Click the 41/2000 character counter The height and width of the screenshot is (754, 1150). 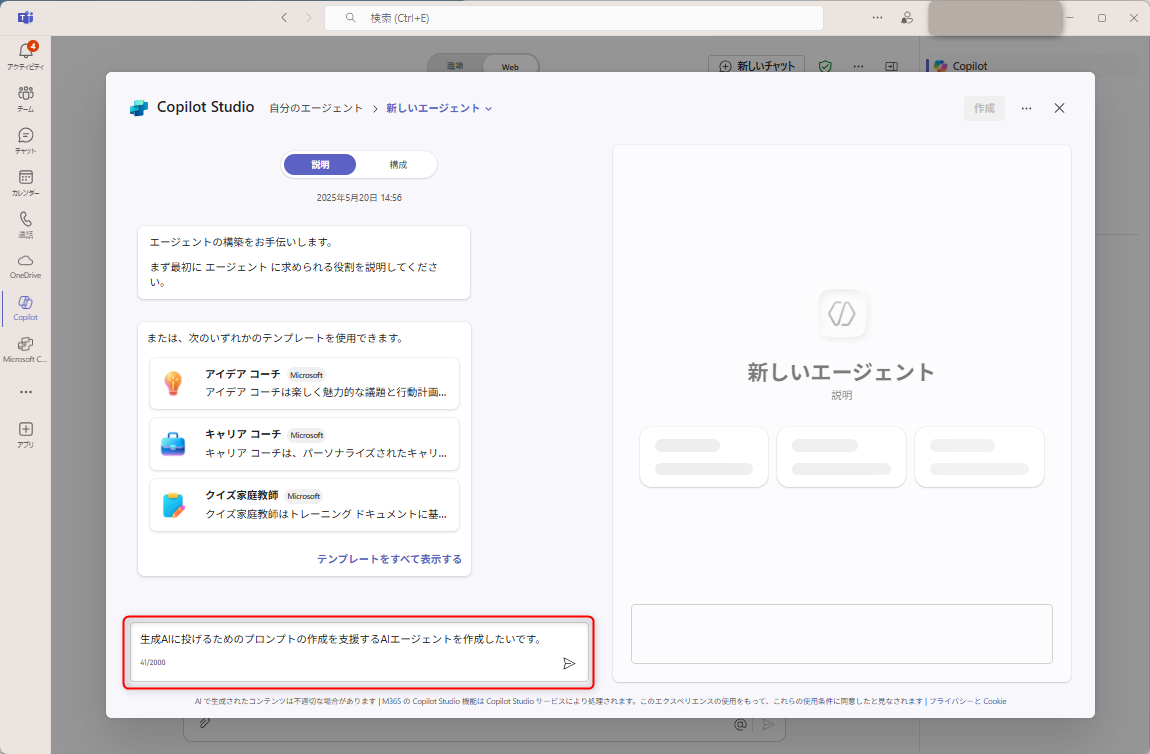point(153,662)
